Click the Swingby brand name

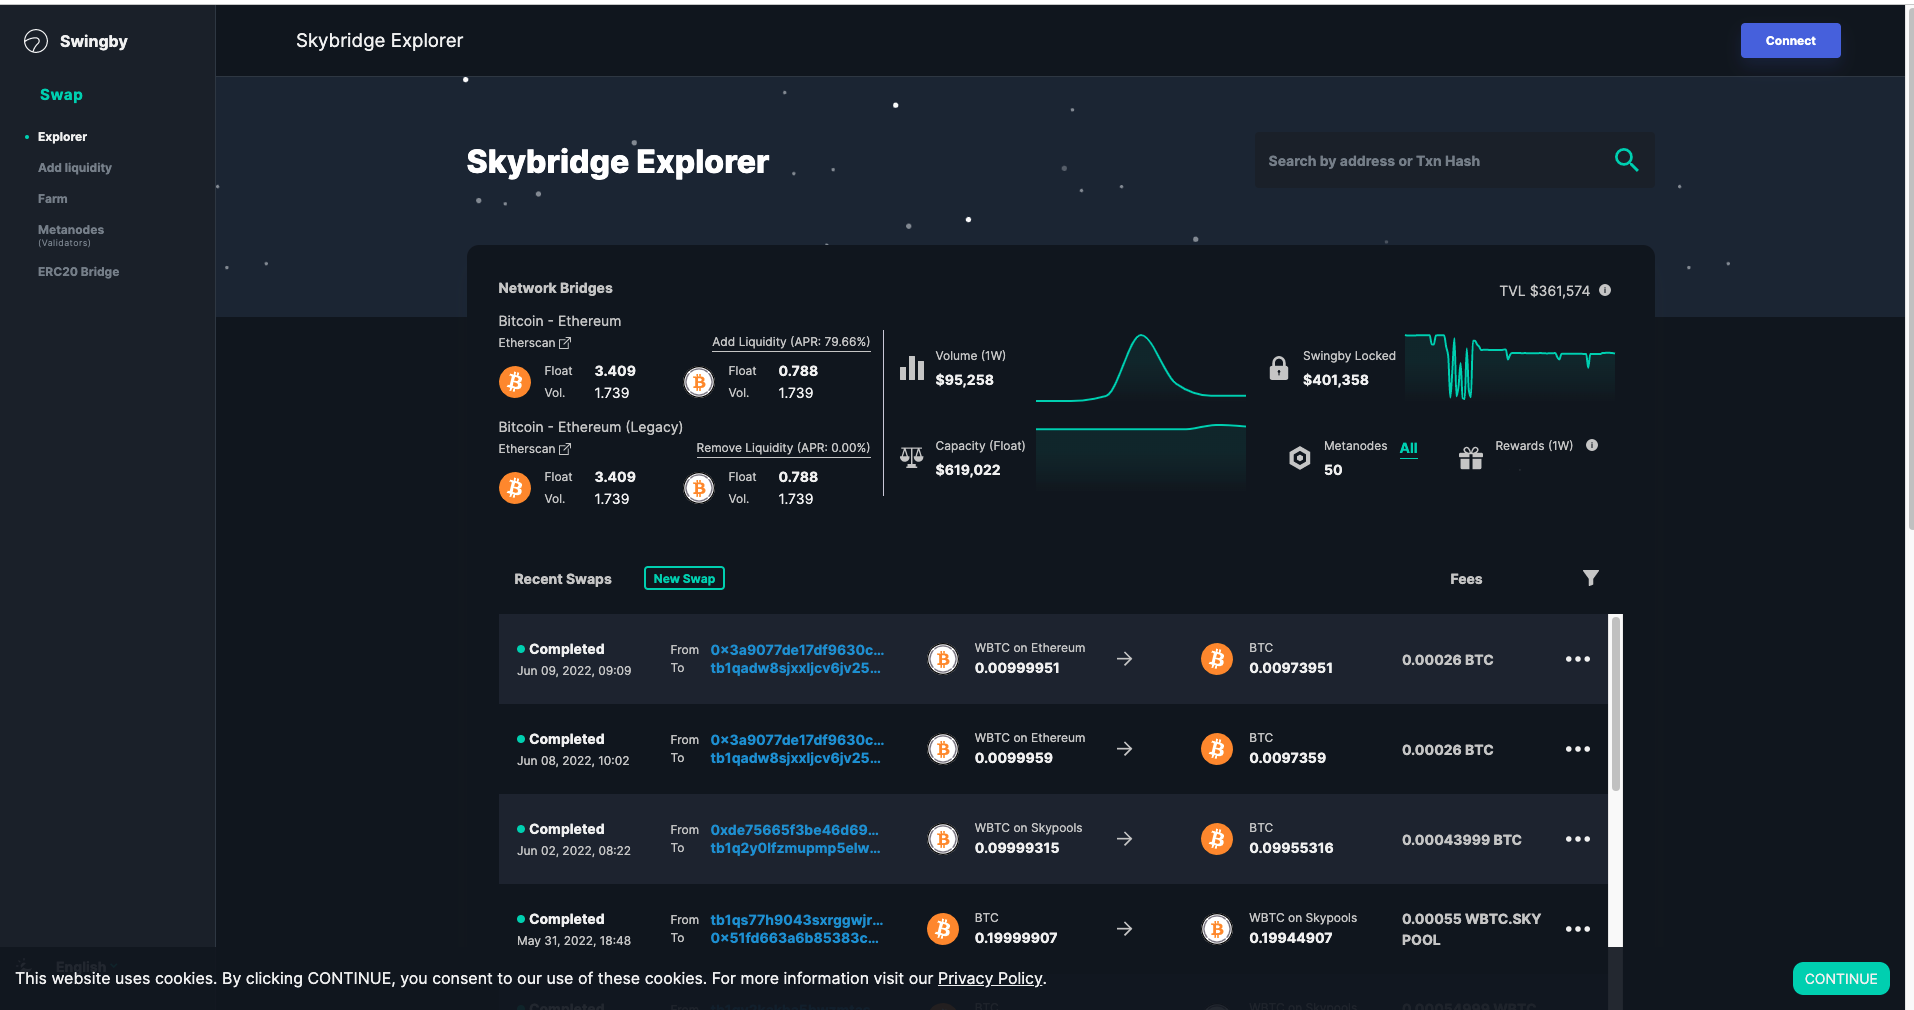[x=94, y=41]
